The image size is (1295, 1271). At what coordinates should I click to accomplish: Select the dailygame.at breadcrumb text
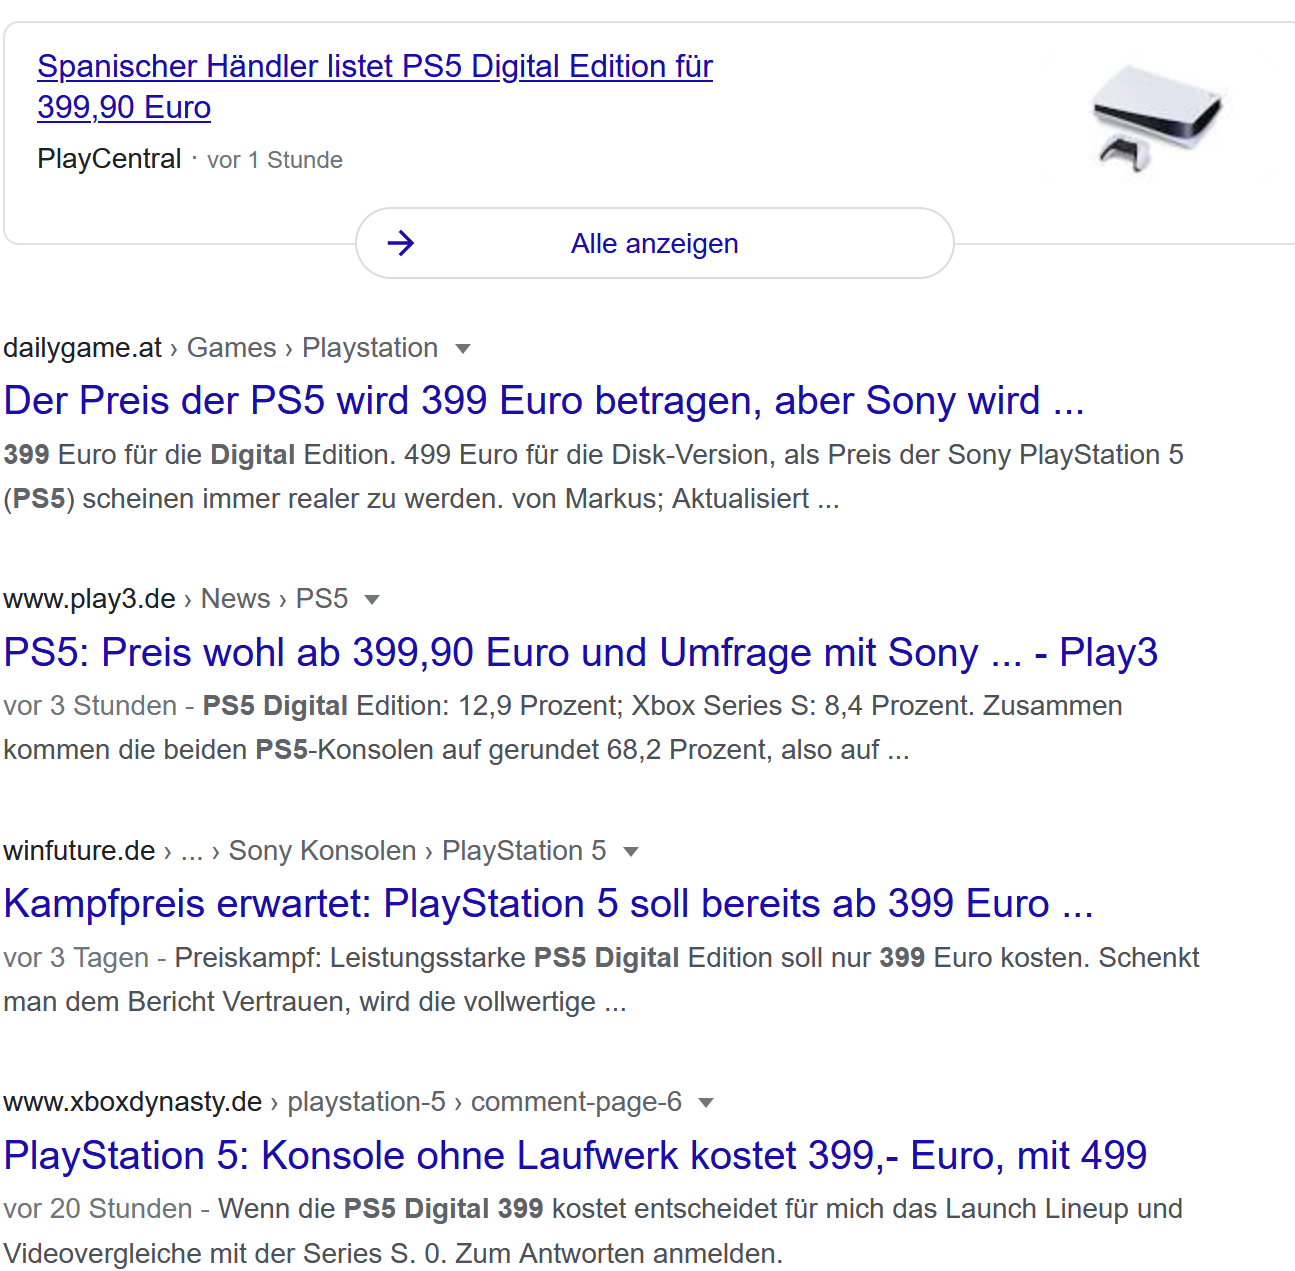pyautogui.click(x=221, y=348)
